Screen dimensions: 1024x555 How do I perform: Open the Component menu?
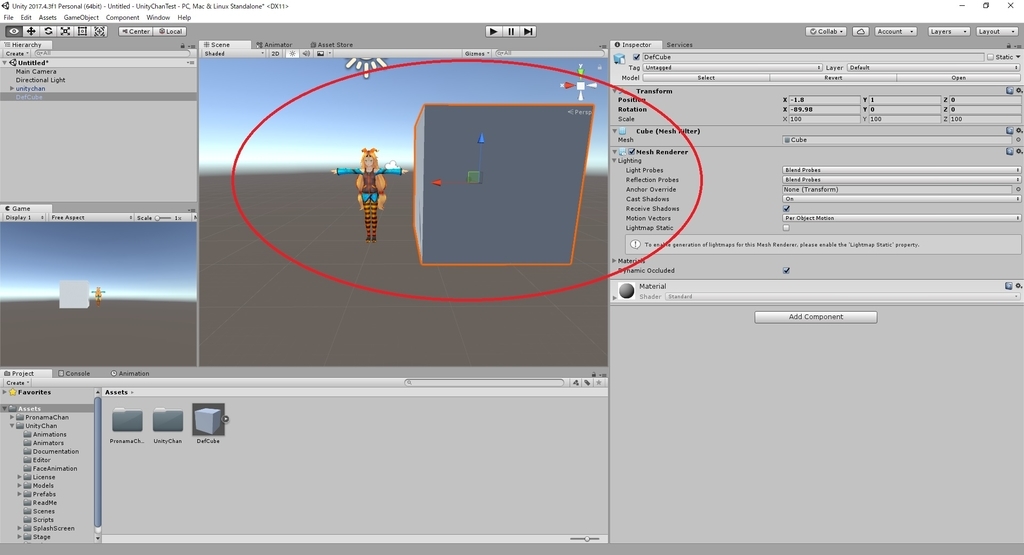[x=123, y=18]
